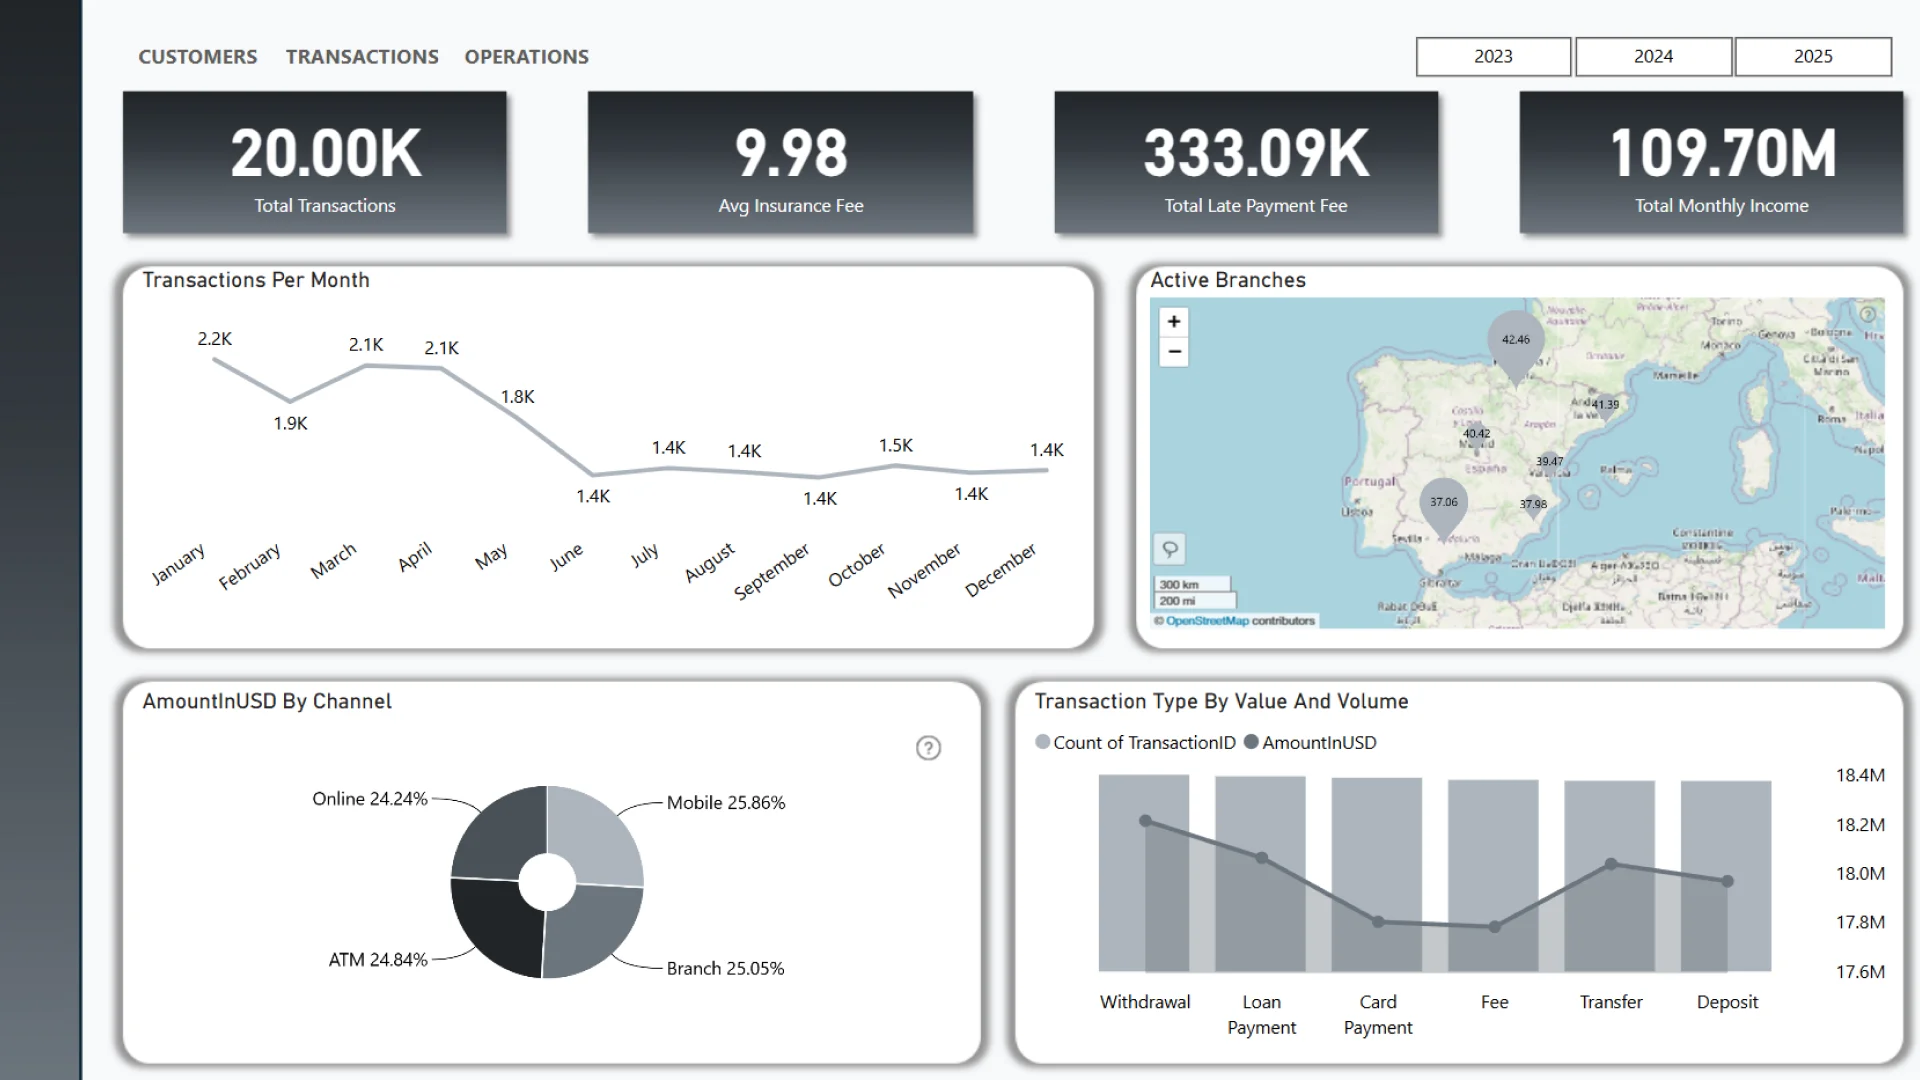This screenshot has width=1920, height=1080.
Task: Open the help icon on AmountInUSD chart
Action: point(928,748)
